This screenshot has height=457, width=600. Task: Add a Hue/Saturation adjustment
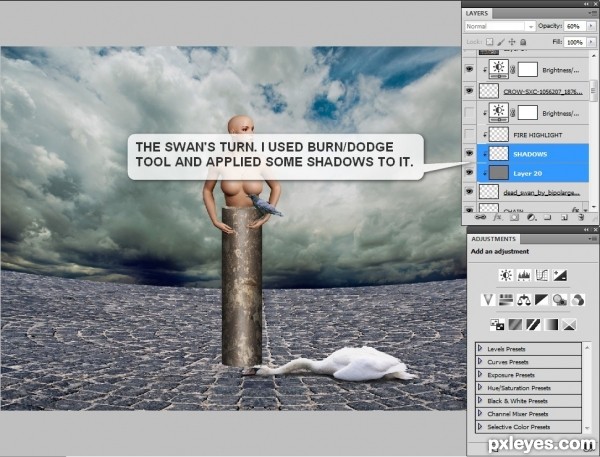[506, 300]
